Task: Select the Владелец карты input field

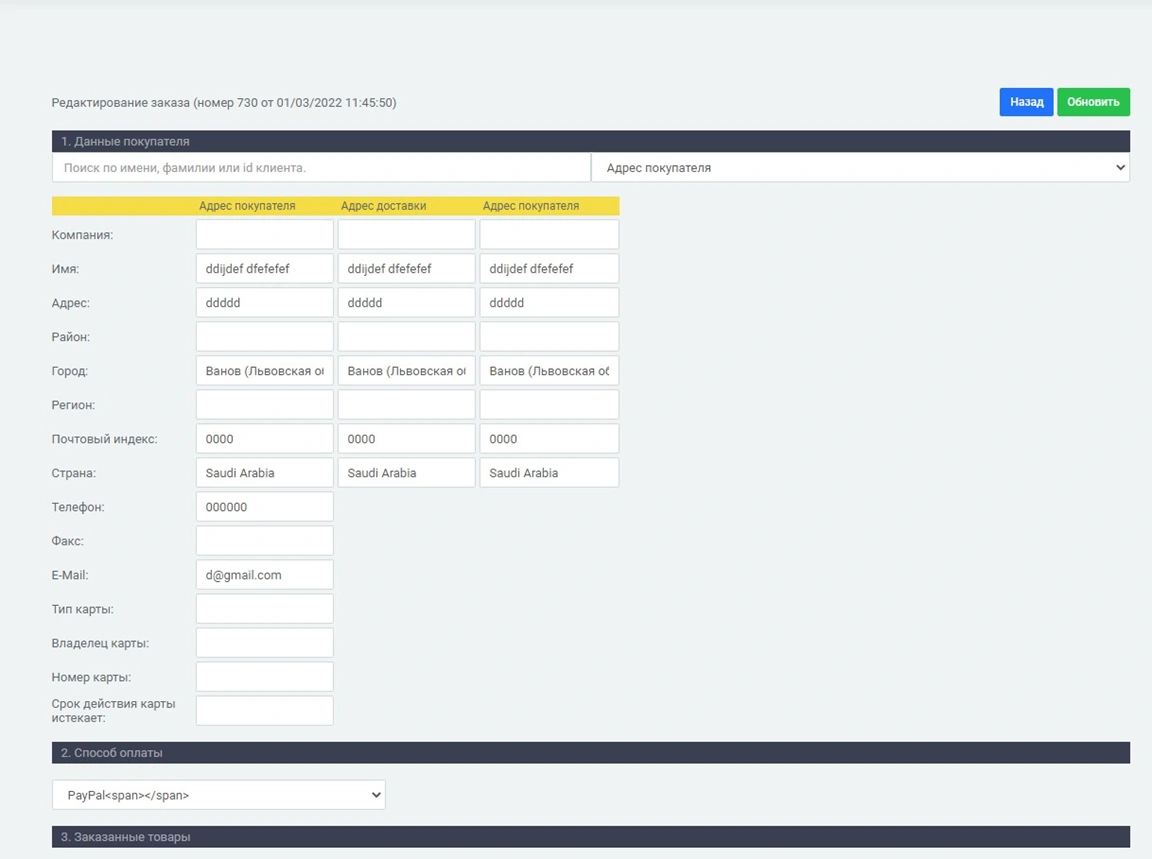Action: pos(264,643)
